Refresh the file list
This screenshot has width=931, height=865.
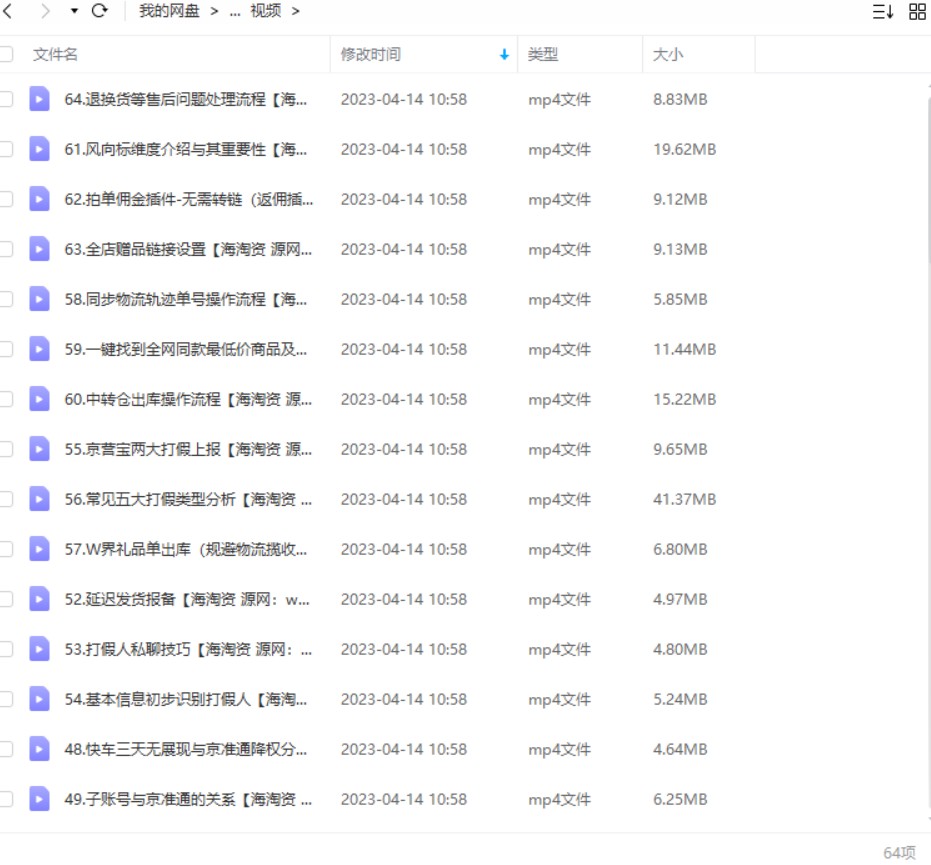[x=100, y=11]
